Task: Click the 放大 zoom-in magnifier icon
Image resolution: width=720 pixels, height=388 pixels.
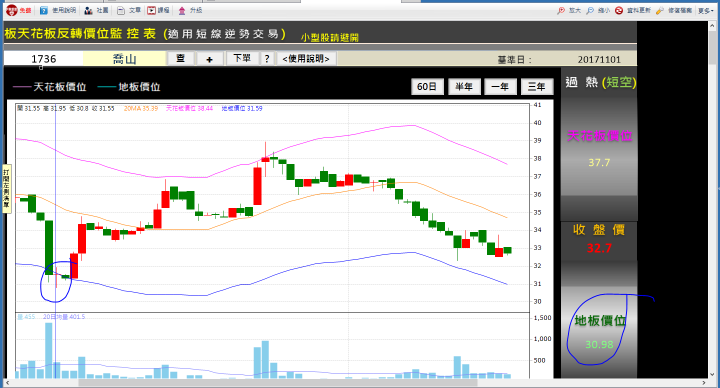Action: point(561,10)
